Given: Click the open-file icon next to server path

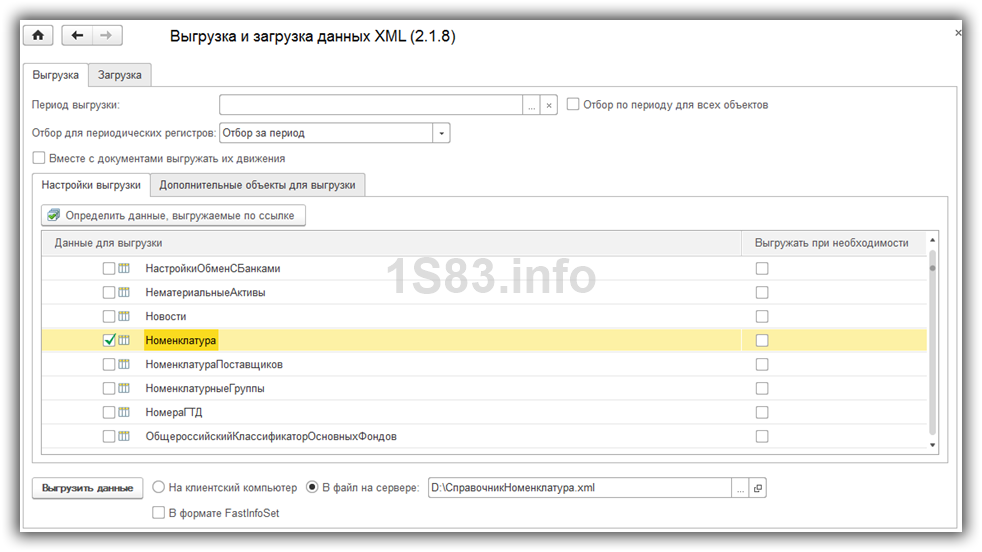Looking at the screenshot, I should click(758, 488).
